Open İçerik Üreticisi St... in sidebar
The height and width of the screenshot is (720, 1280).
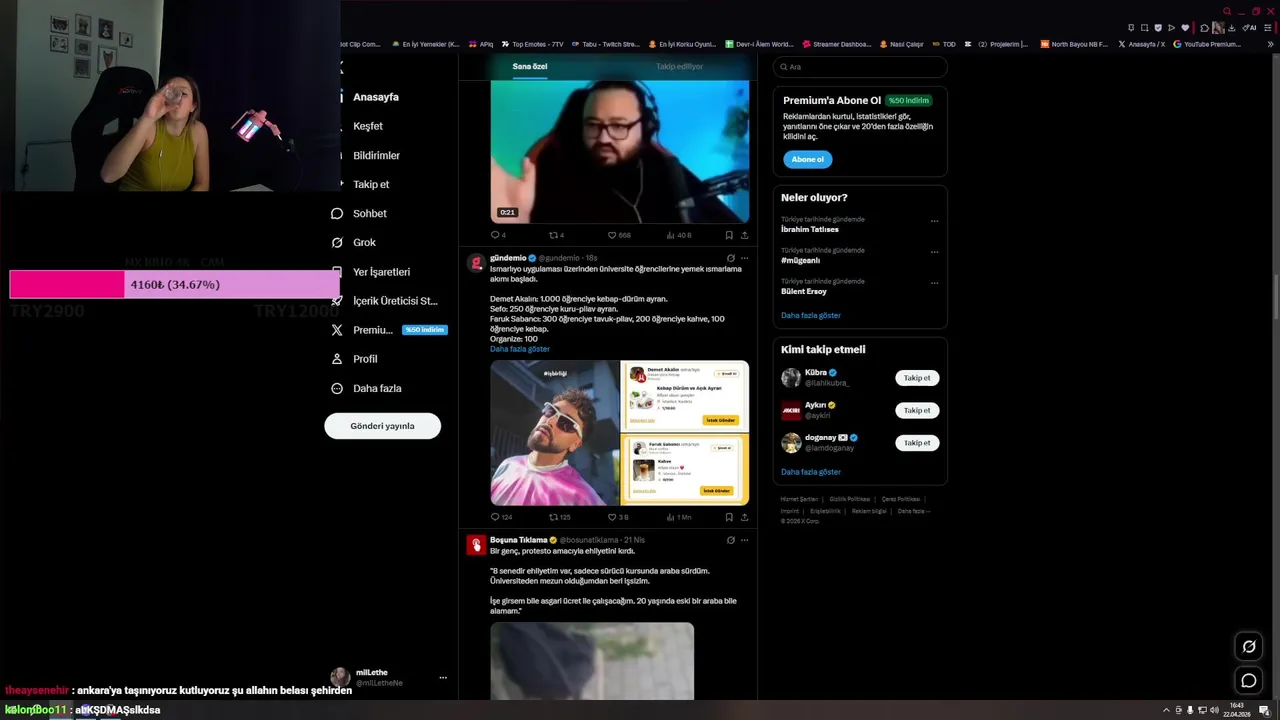[x=395, y=301]
